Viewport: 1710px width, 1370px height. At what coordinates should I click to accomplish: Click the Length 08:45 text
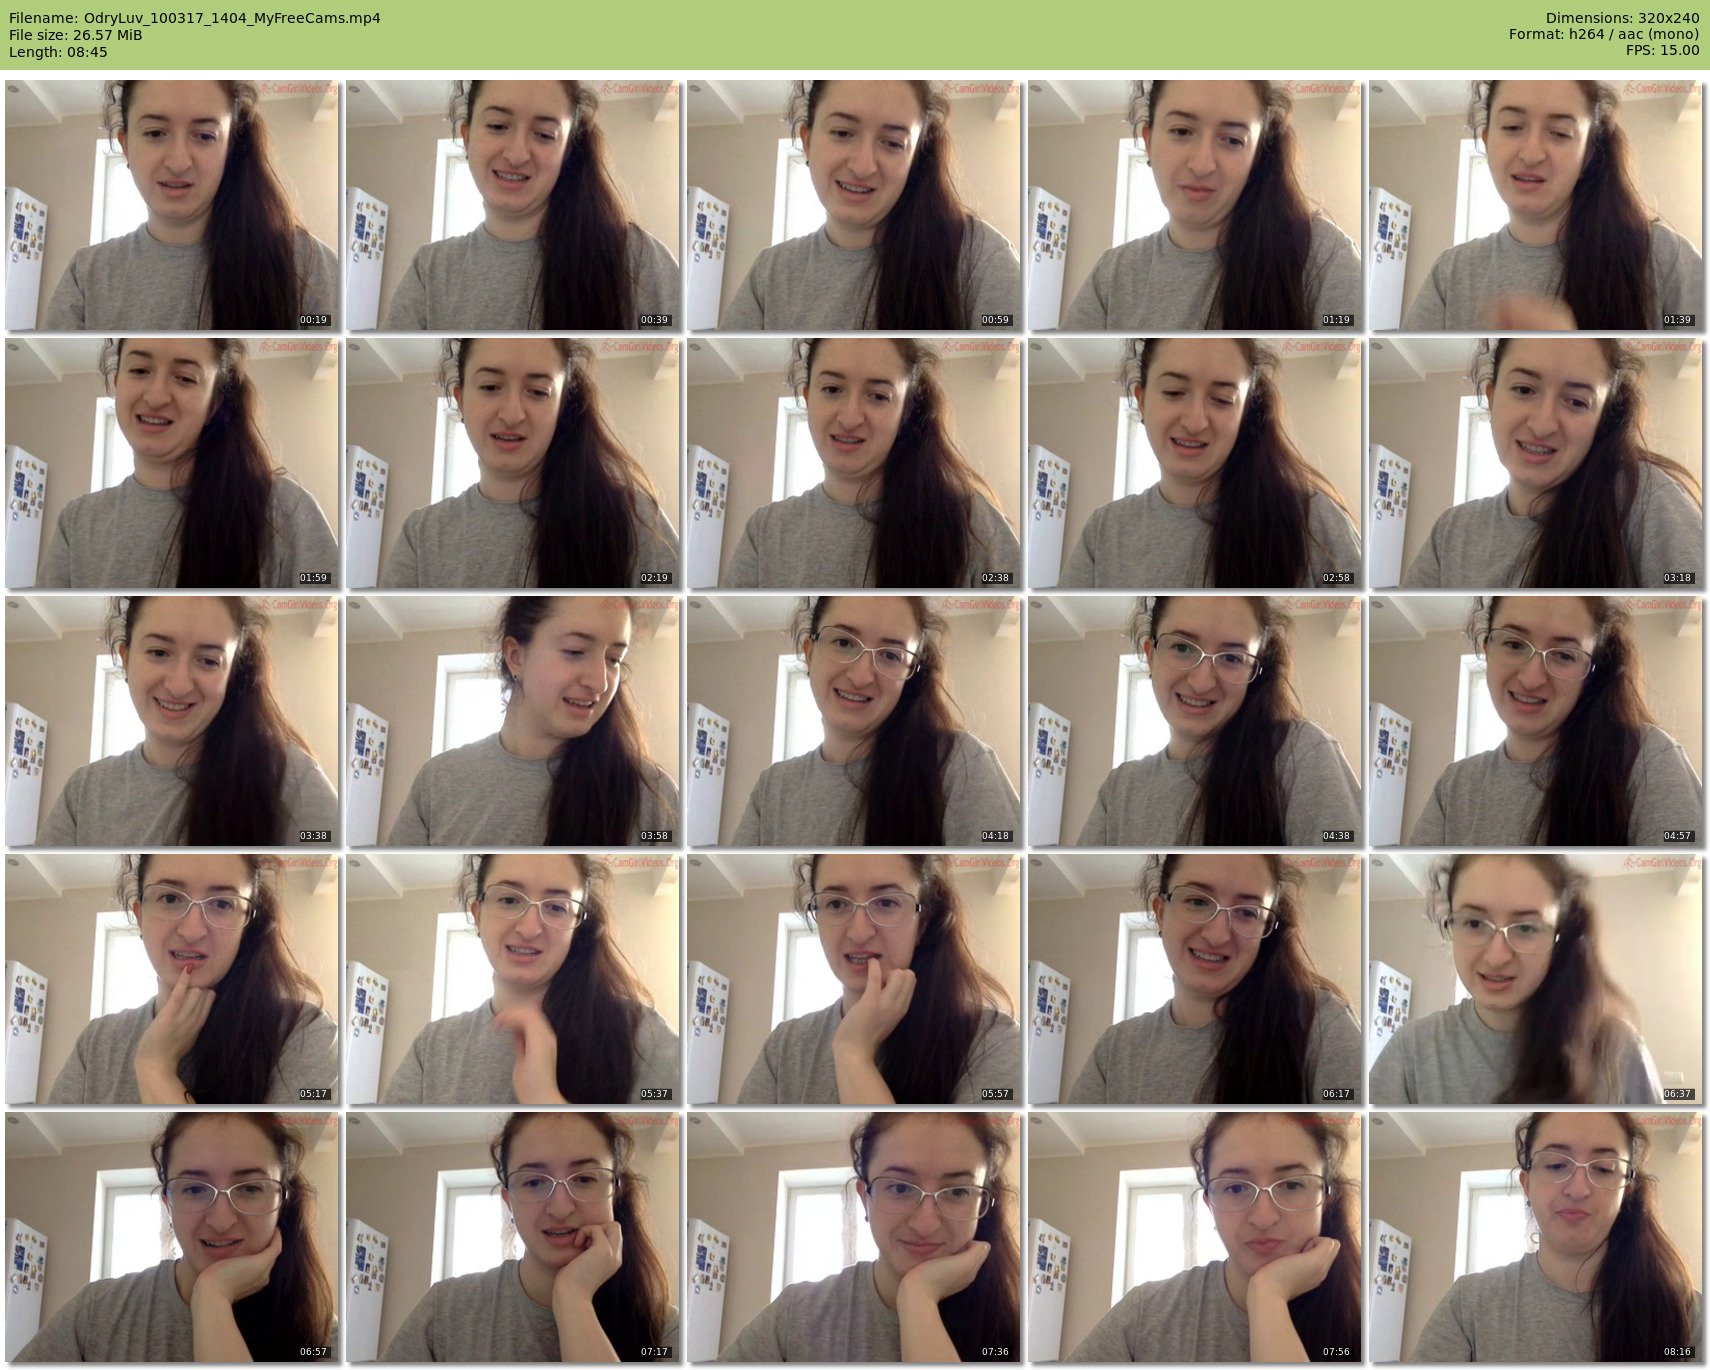(58, 52)
